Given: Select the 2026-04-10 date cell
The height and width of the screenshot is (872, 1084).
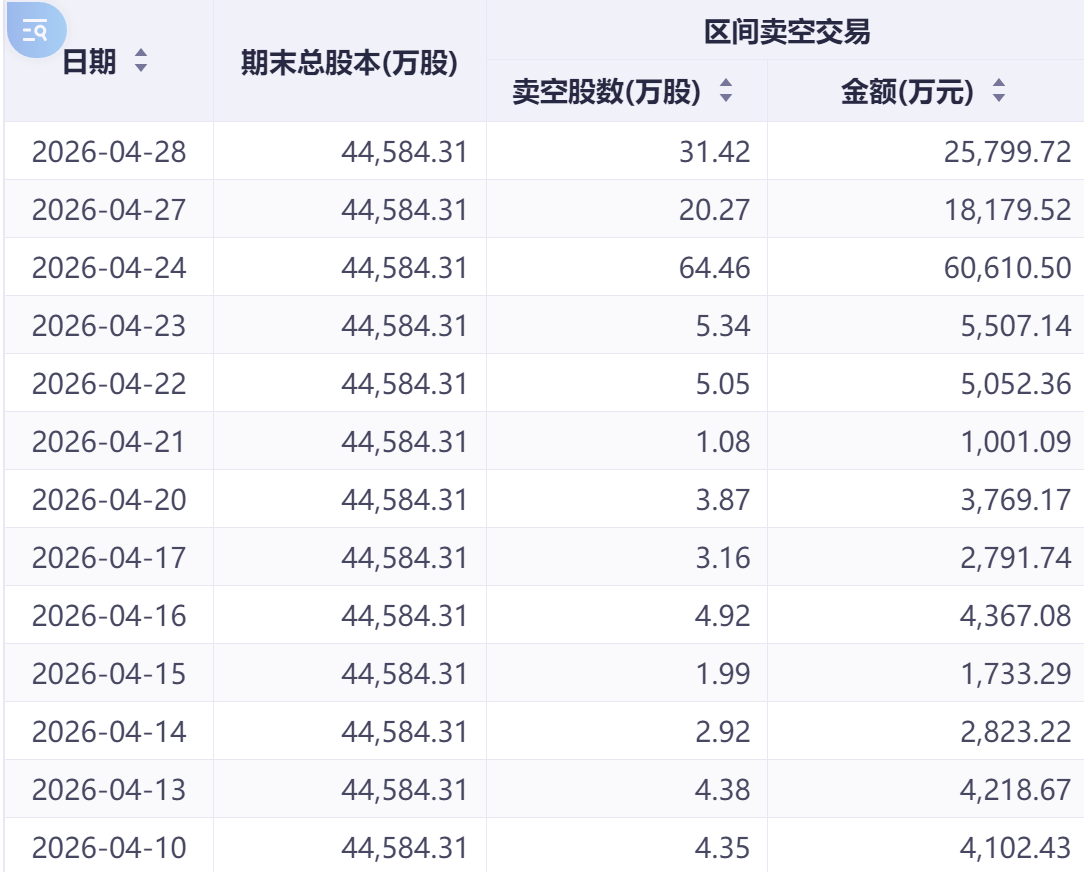Looking at the screenshot, I should (x=109, y=848).
